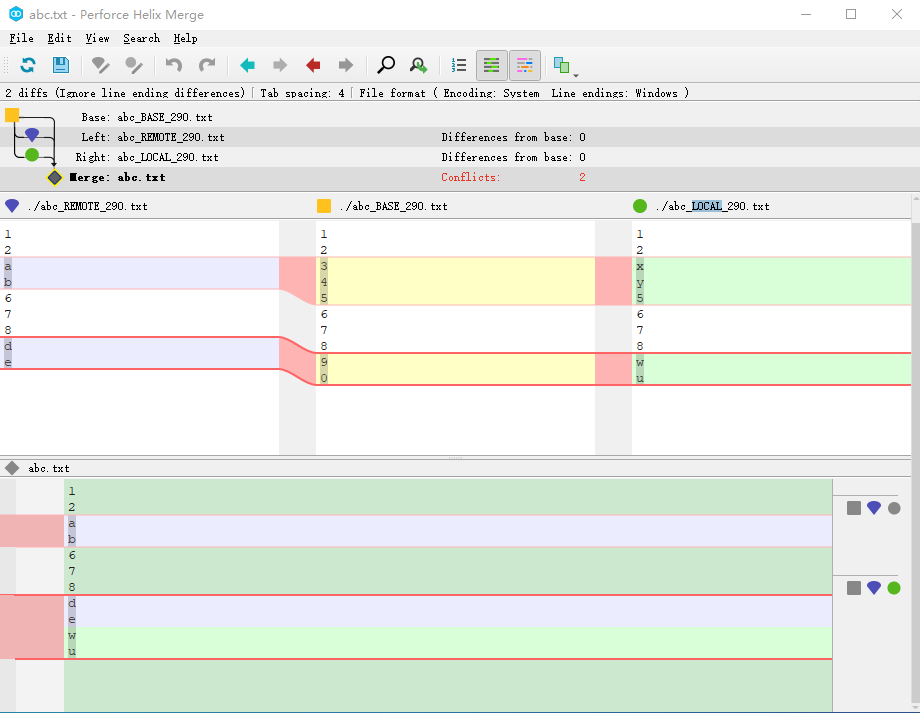This screenshot has width=920, height=713.
Task: Go to previous diff with teal arrow
Action: pyautogui.click(x=248, y=65)
